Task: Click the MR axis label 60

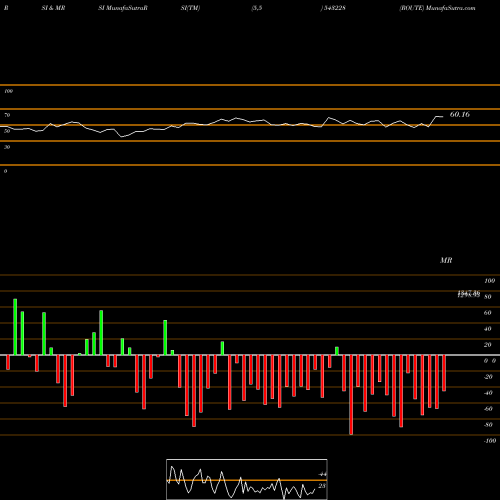Action: (x=487, y=313)
